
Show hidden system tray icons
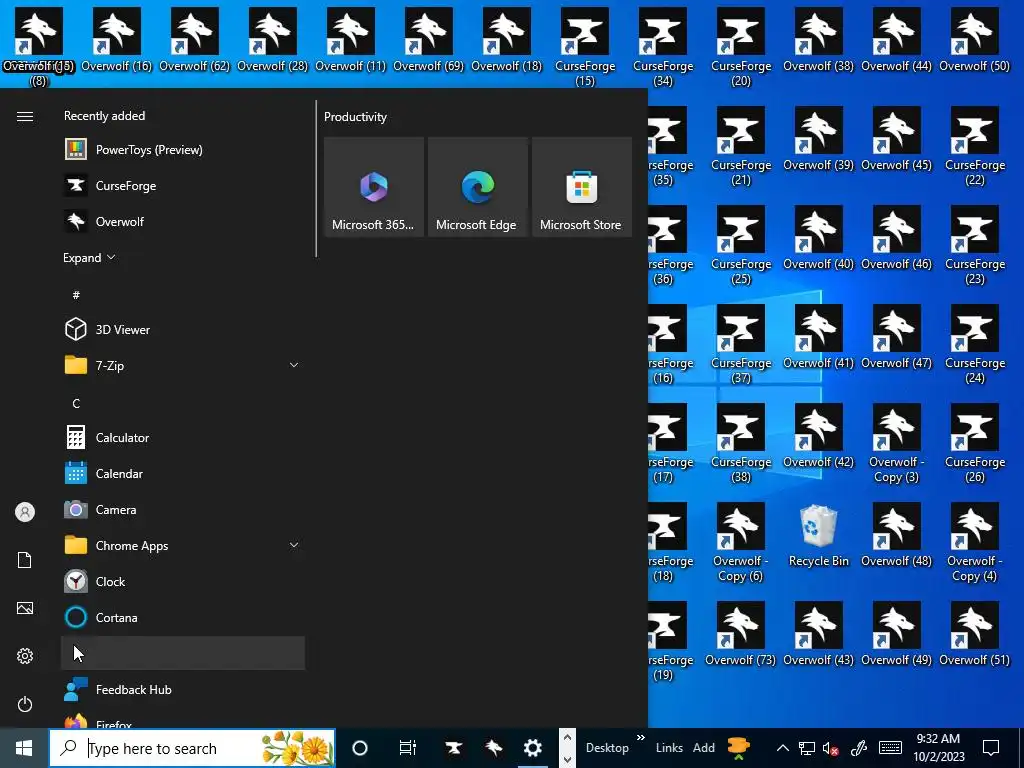[x=782, y=748]
